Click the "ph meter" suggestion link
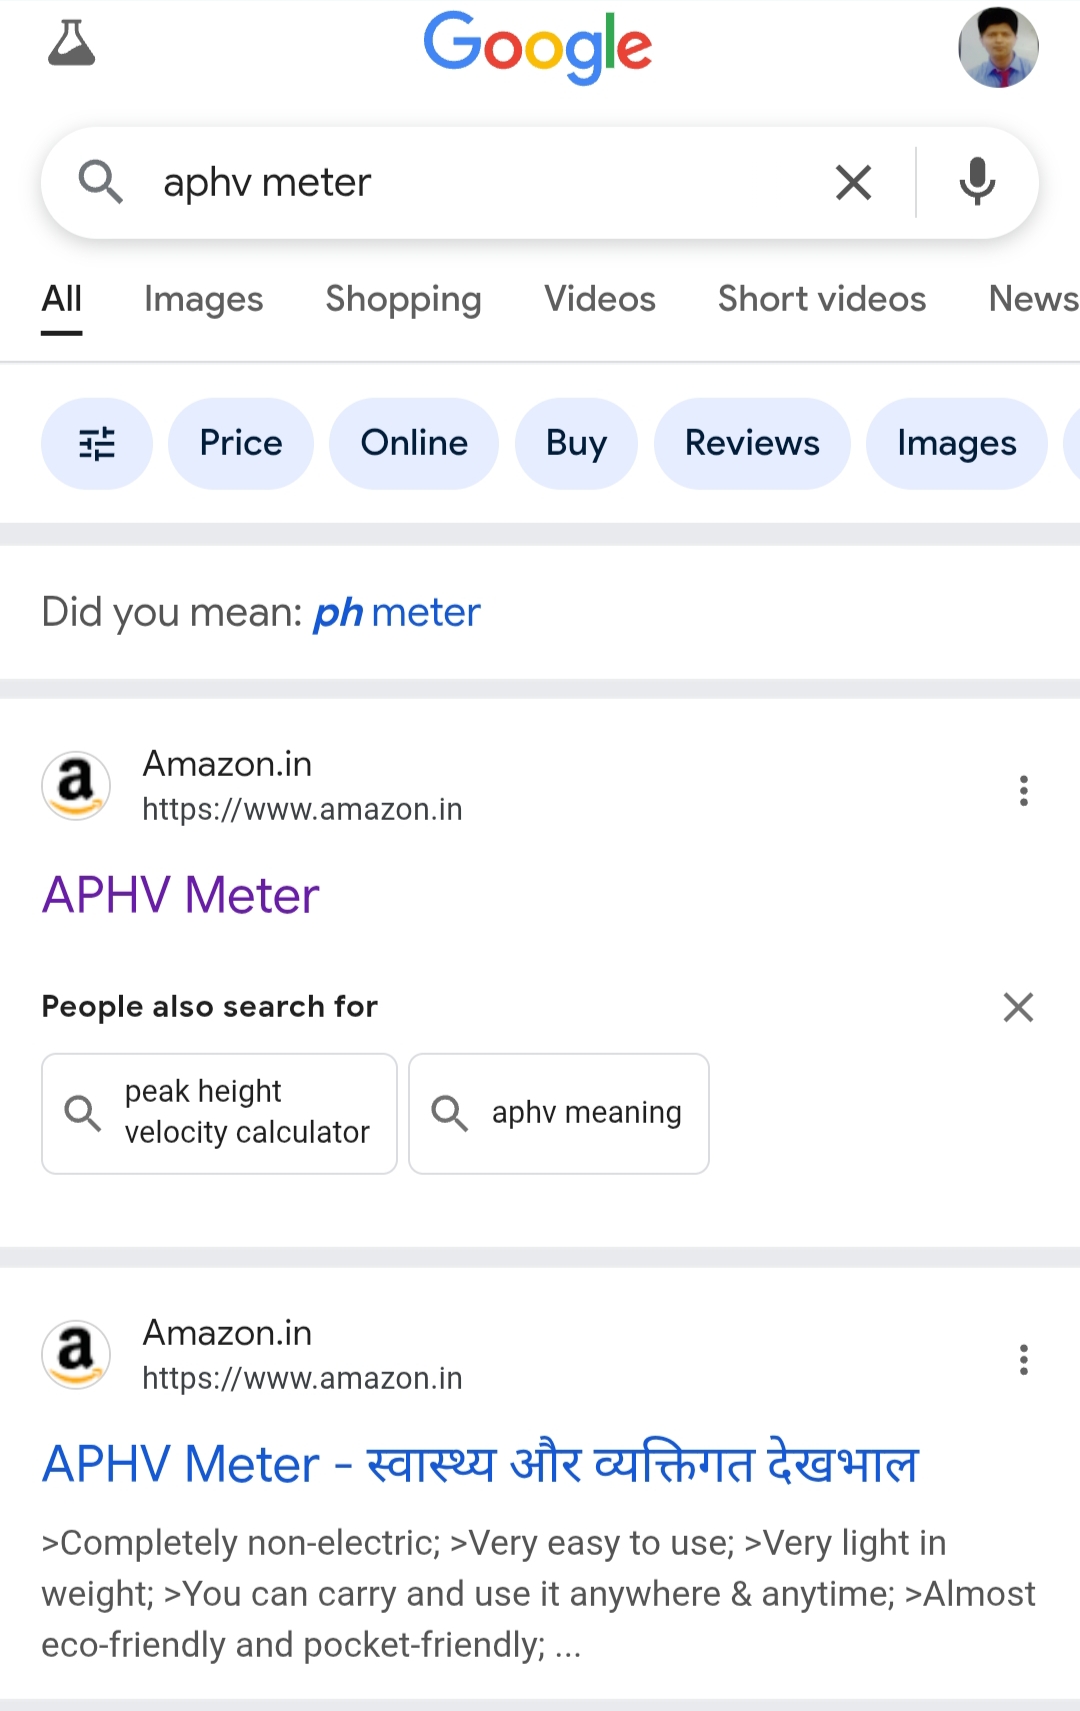 [397, 612]
